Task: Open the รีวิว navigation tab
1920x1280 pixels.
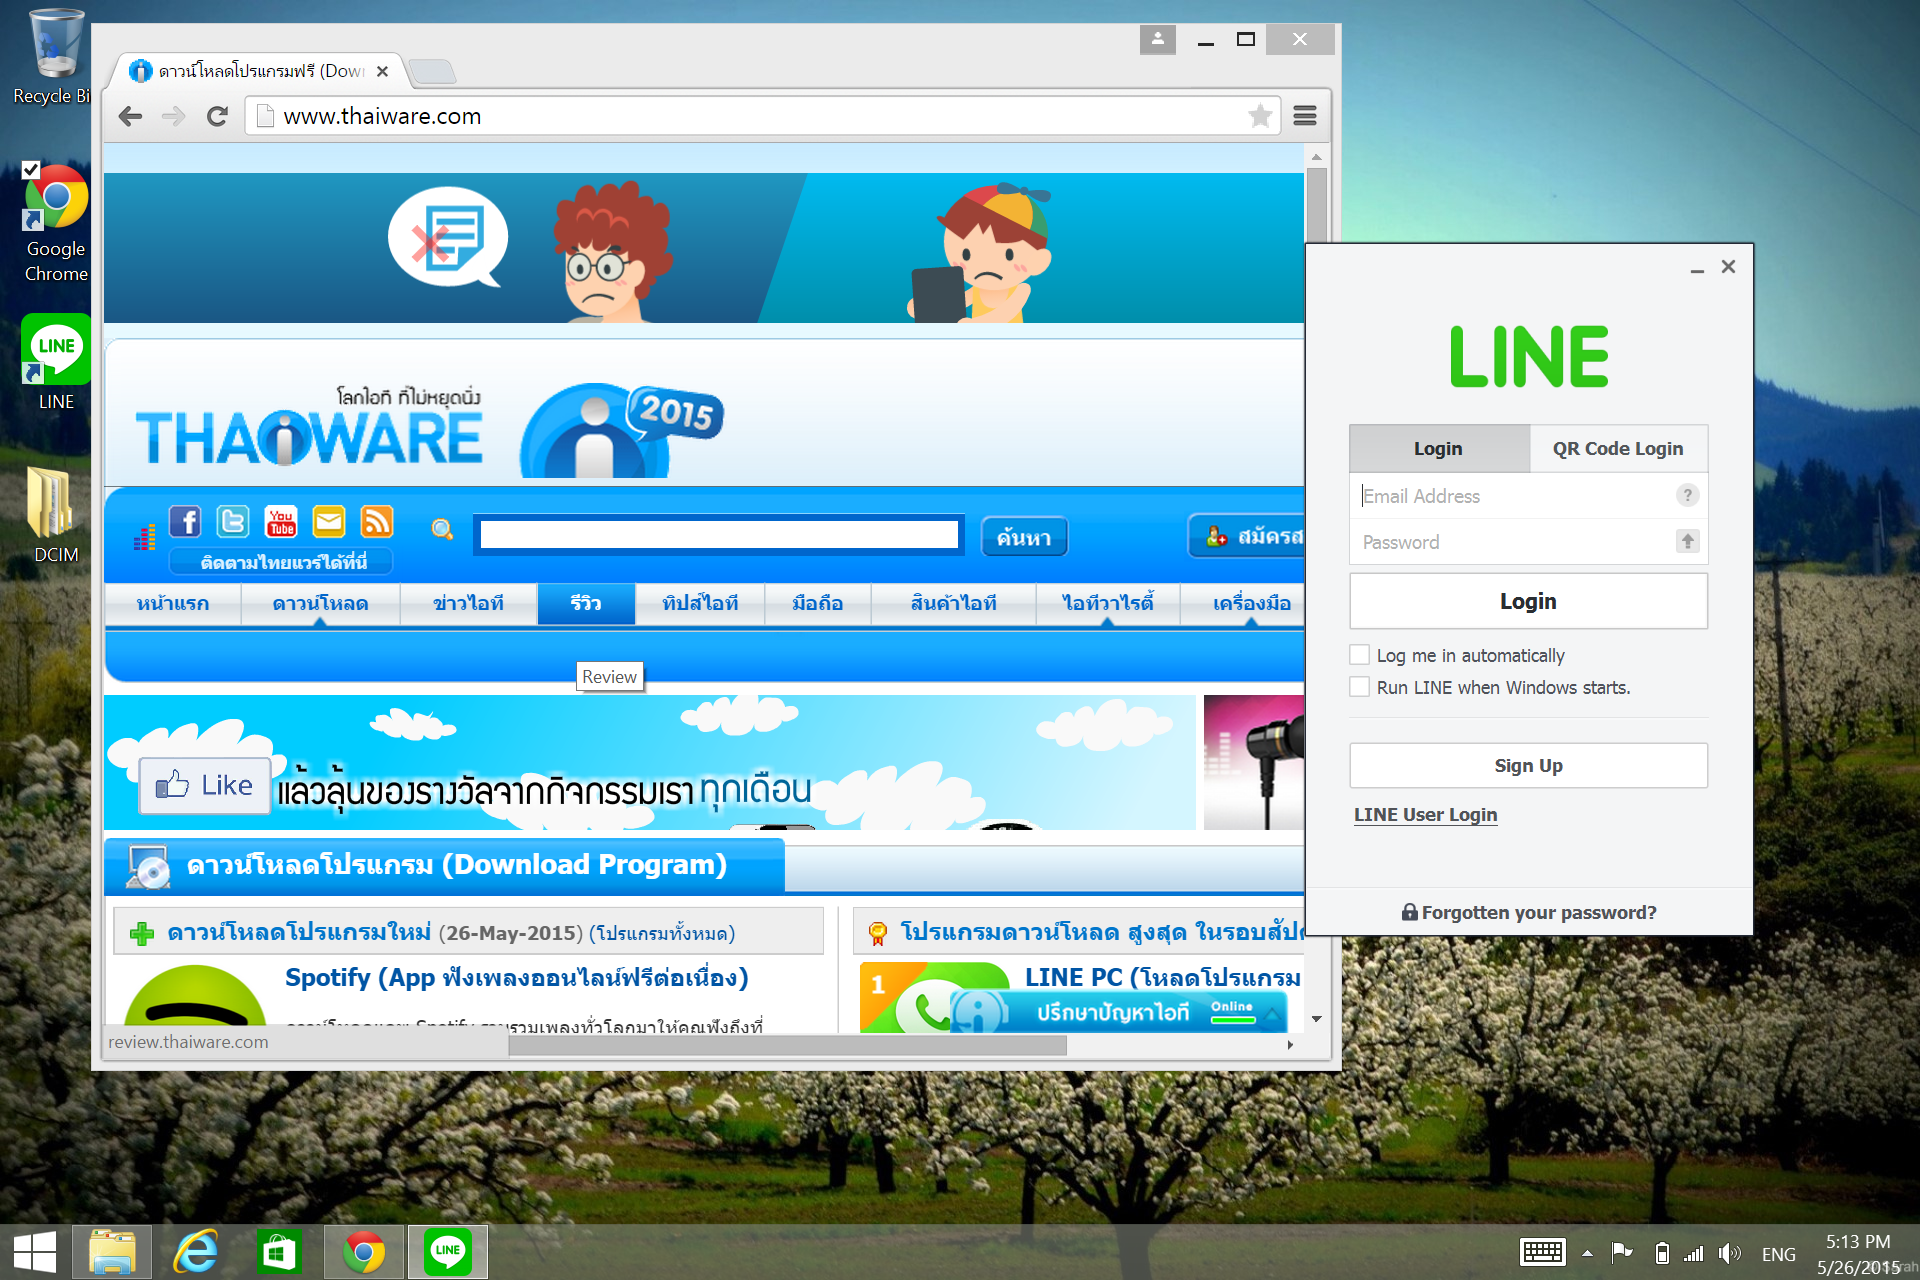Action: pyautogui.click(x=586, y=603)
